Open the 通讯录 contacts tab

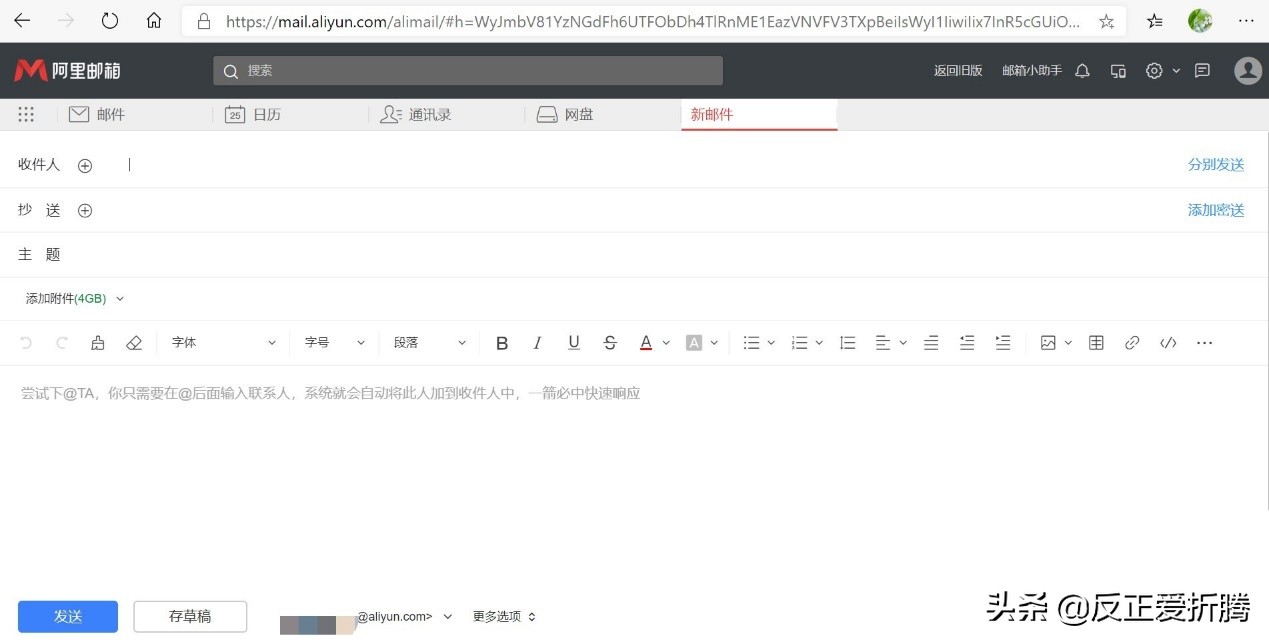(415, 114)
